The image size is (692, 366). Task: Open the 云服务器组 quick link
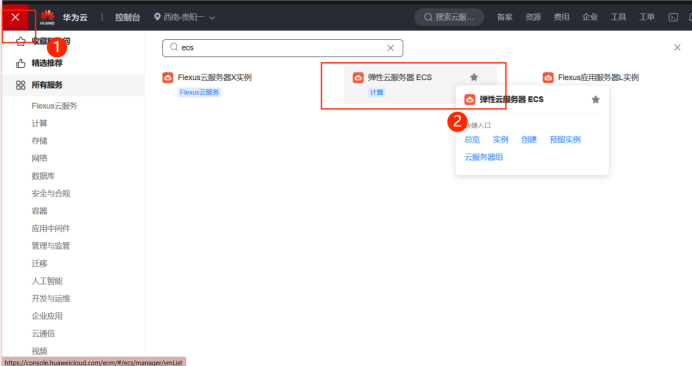click(x=484, y=157)
